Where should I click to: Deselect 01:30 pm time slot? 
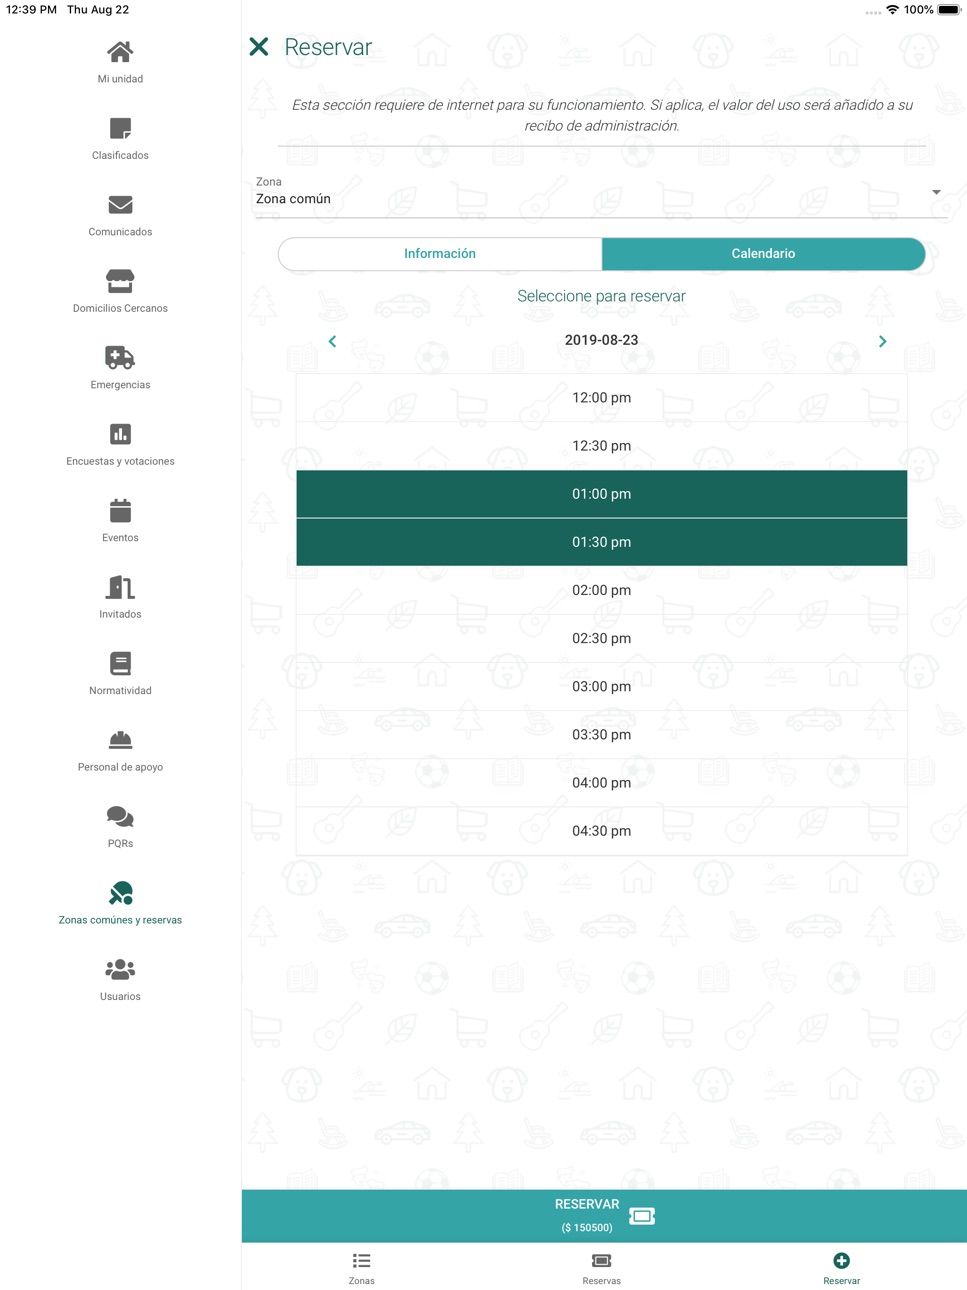601,542
